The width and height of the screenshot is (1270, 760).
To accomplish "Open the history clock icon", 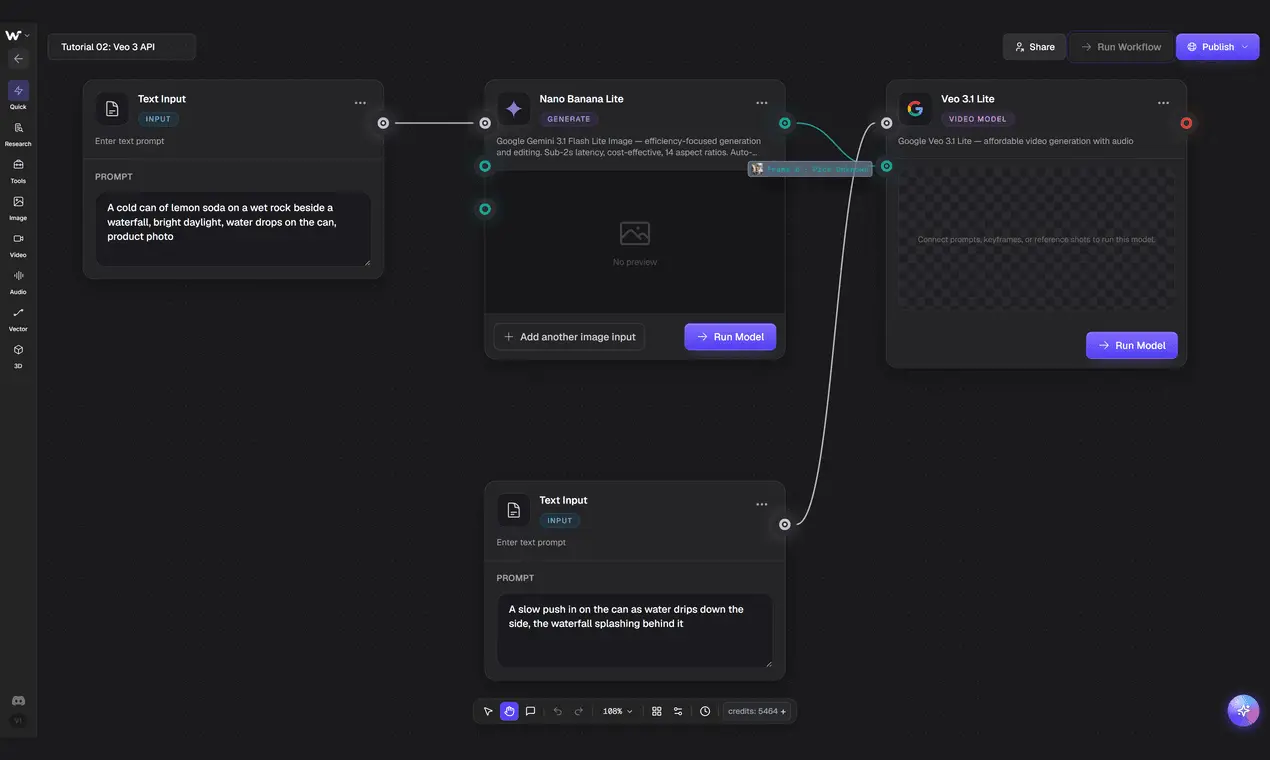I will click(x=705, y=711).
